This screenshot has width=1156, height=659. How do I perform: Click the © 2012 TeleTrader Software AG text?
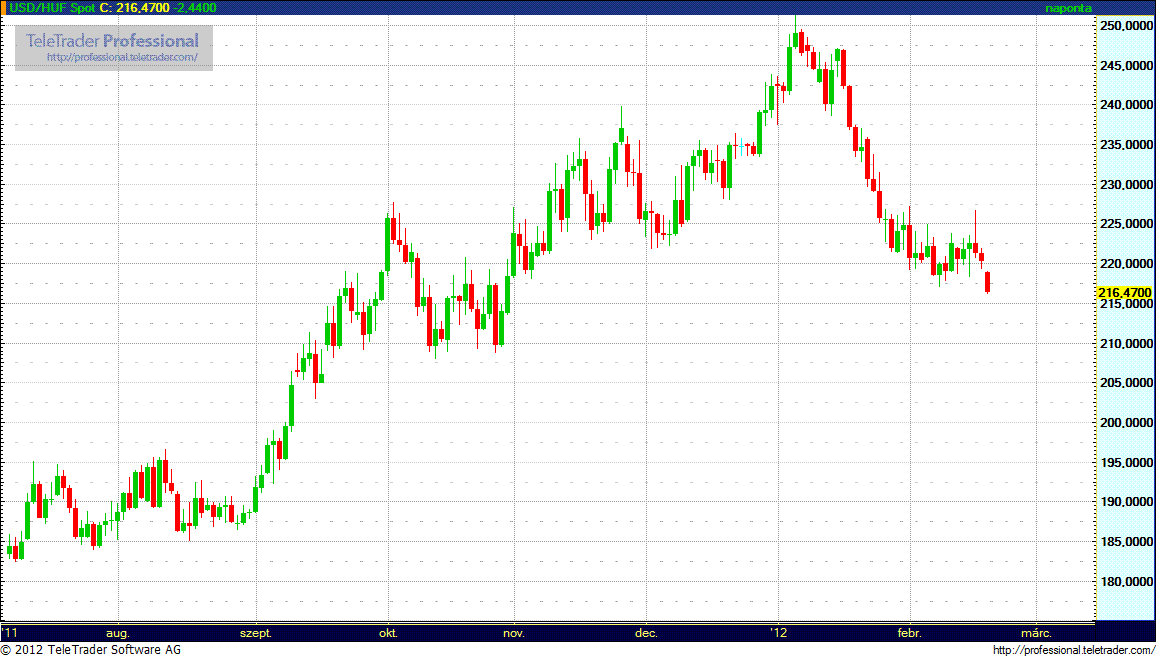91,650
